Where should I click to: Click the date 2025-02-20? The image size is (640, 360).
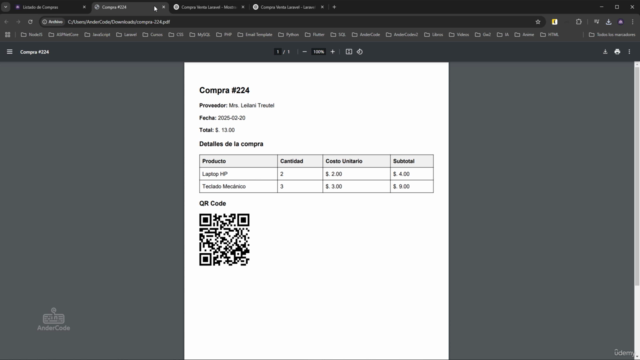click(x=231, y=118)
